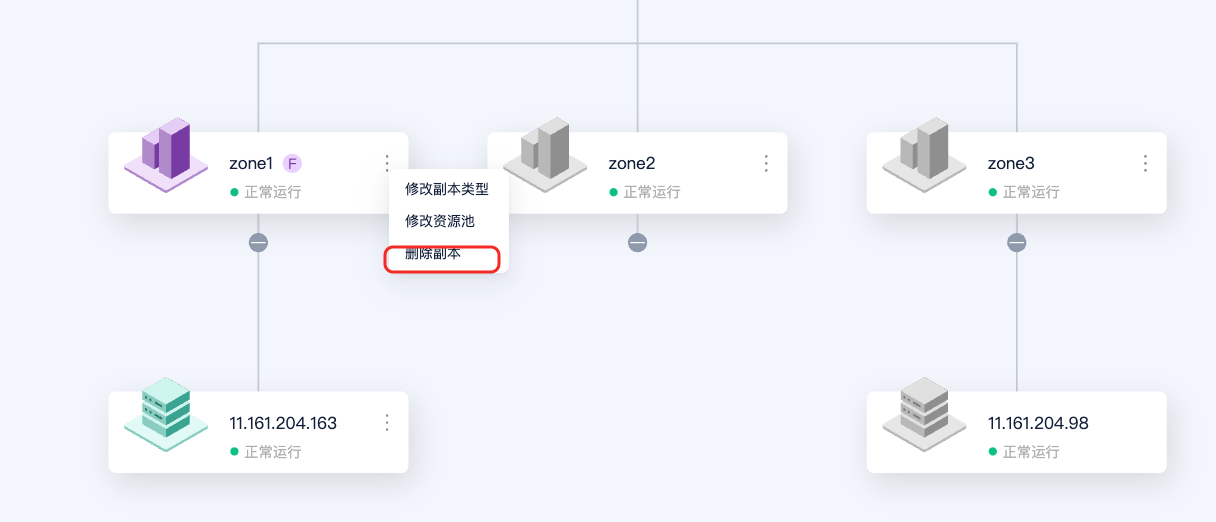The width and height of the screenshot is (1216, 522).
Task: Open the more-options menu for server 11.161.204.163
Action: tap(387, 423)
